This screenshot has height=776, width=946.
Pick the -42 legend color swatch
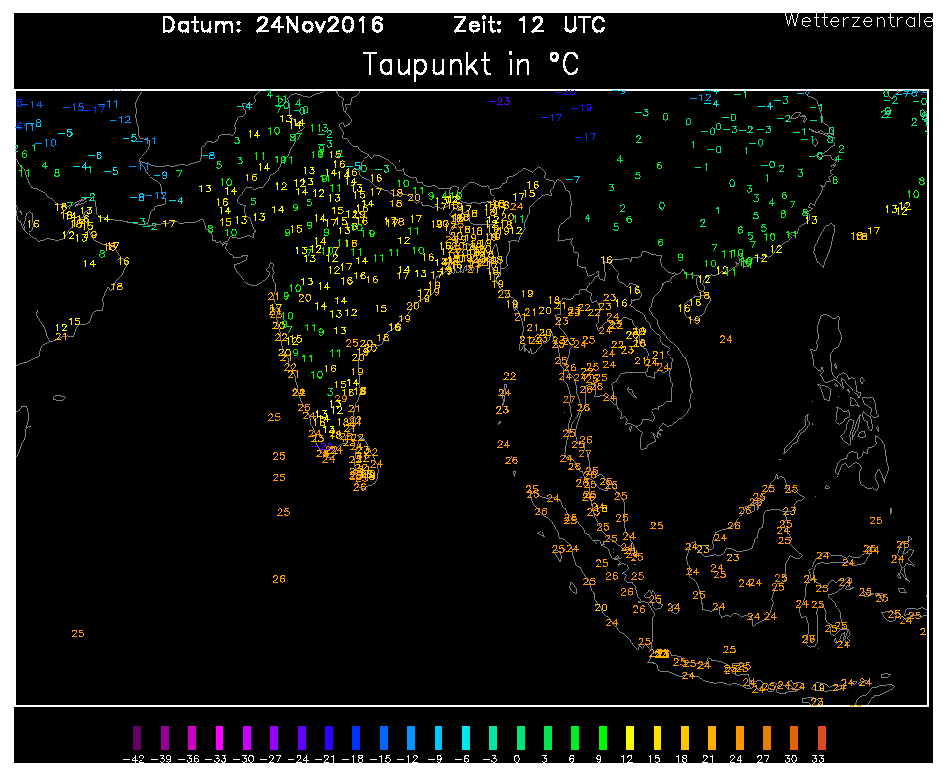click(138, 738)
